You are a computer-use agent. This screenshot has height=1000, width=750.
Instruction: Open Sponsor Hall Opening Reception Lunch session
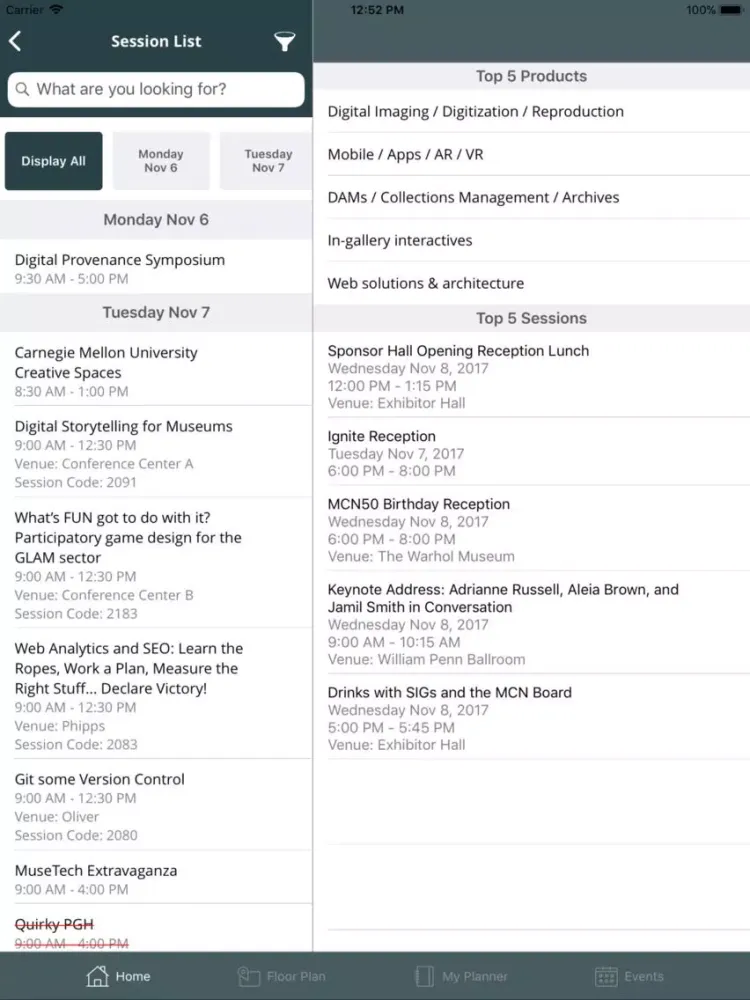[x=532, y=375]
